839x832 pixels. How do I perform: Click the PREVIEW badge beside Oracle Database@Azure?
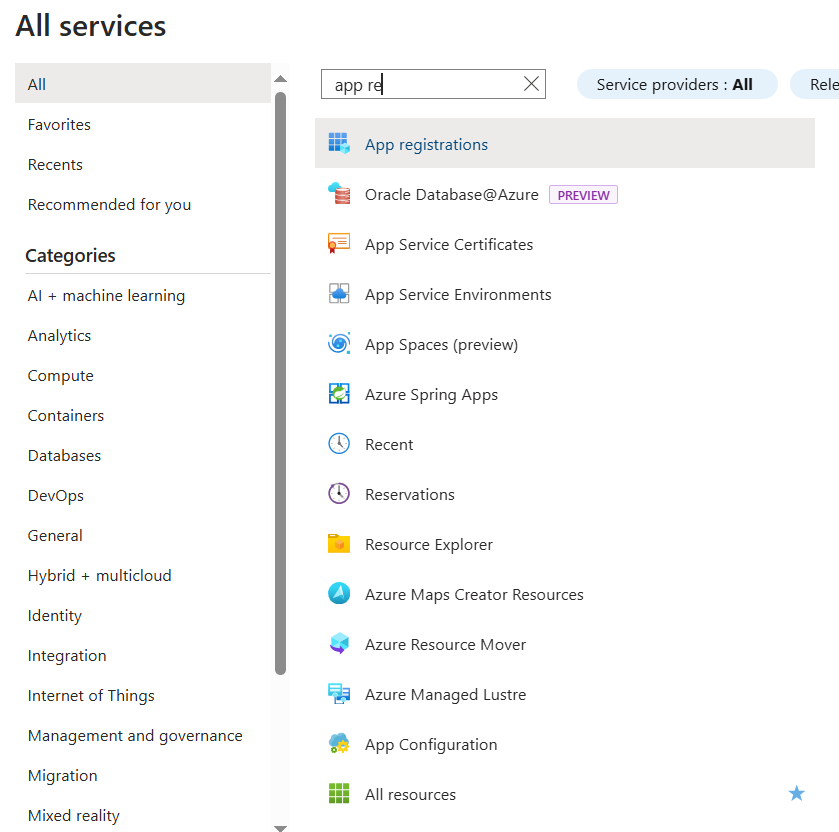pyautogui.click(x=583, y=195)
